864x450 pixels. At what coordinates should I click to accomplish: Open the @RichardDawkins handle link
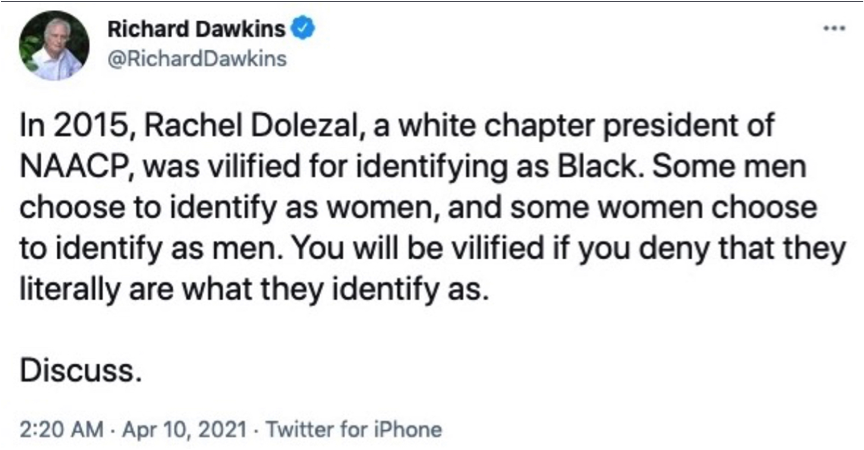pyautogui.click(x=197, y=59)
